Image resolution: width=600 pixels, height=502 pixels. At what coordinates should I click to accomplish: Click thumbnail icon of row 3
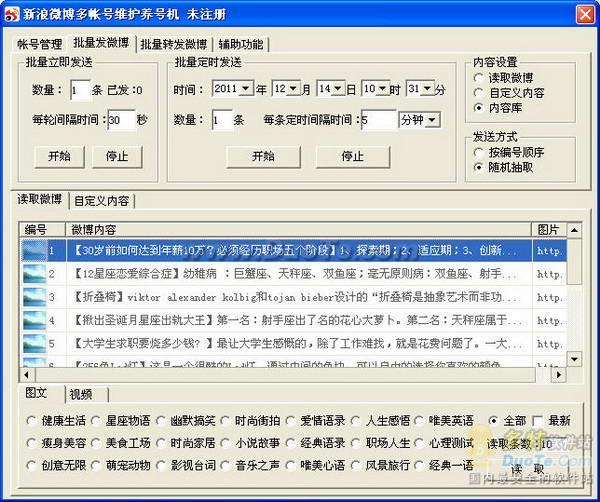coord(34,298)
